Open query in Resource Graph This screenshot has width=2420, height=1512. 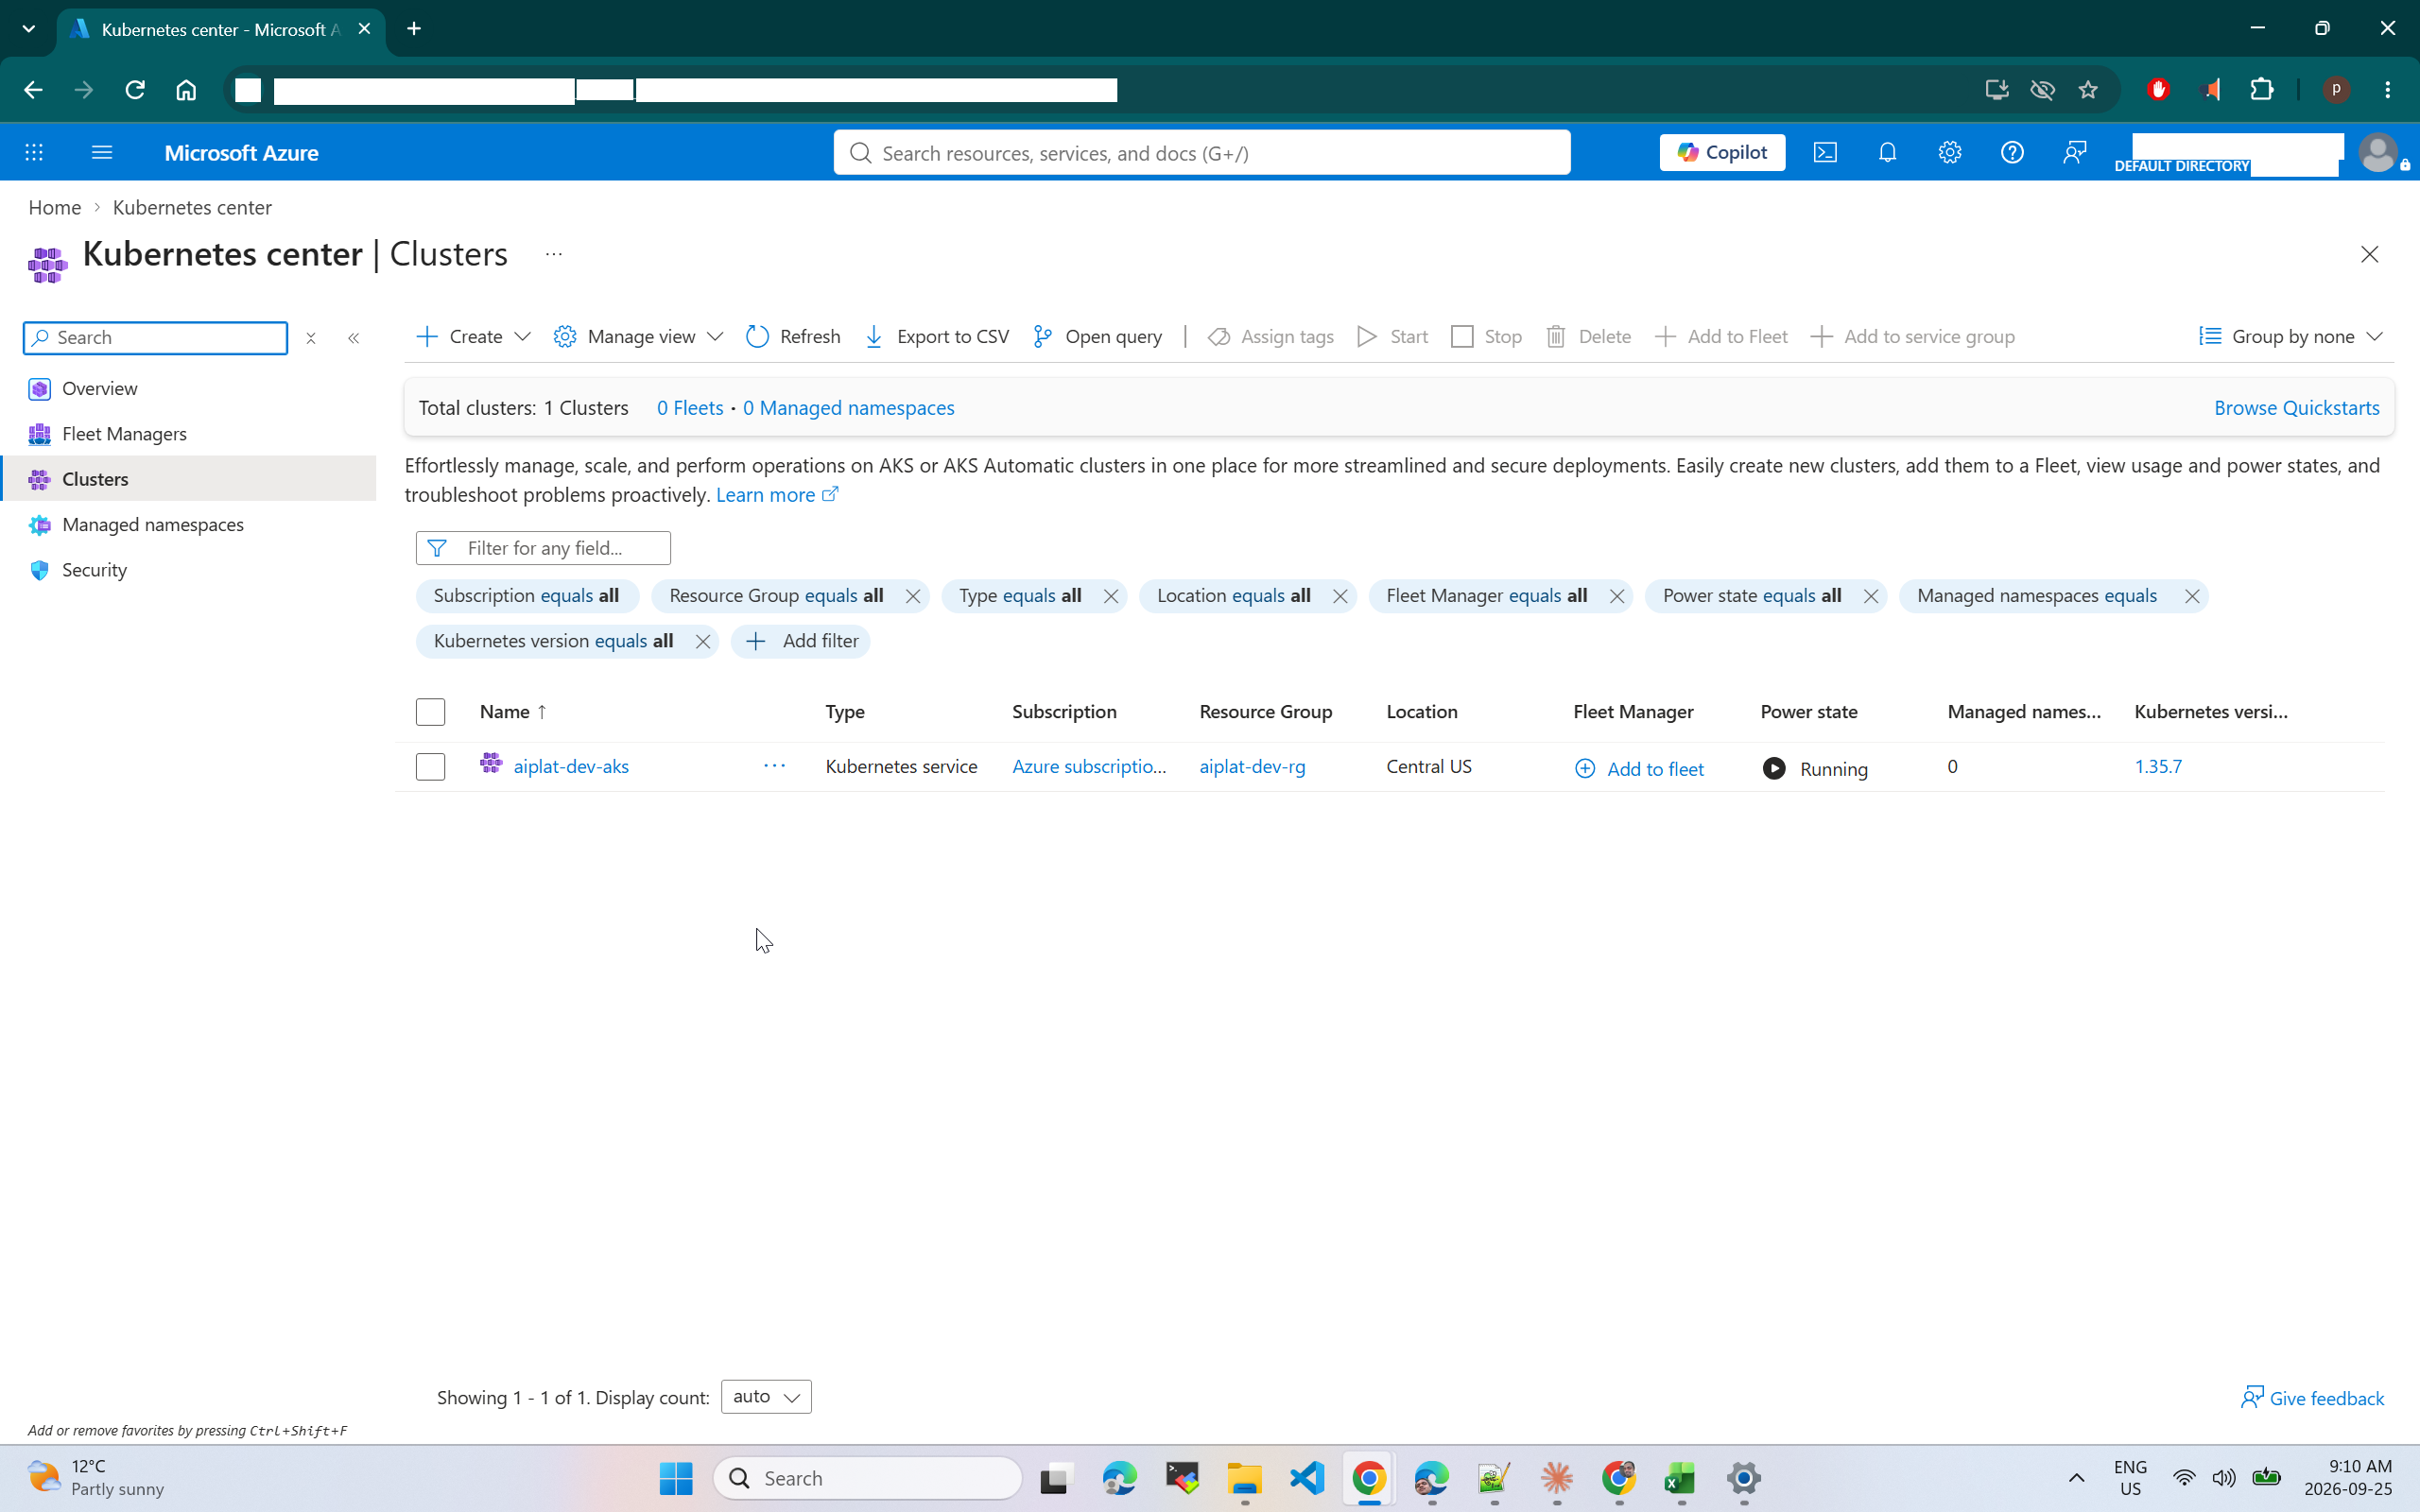tap(1097, 337)
